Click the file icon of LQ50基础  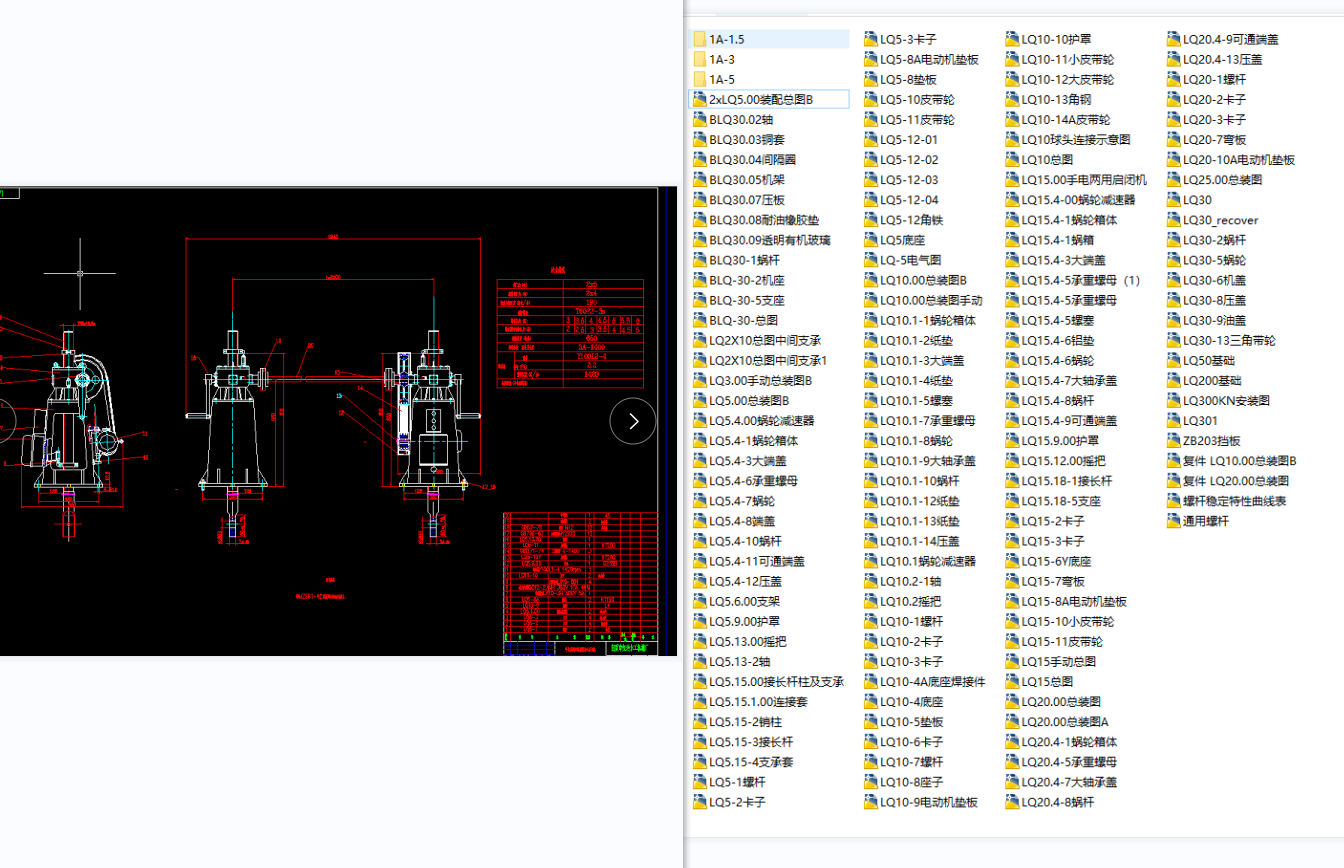tap(1175, 360)
